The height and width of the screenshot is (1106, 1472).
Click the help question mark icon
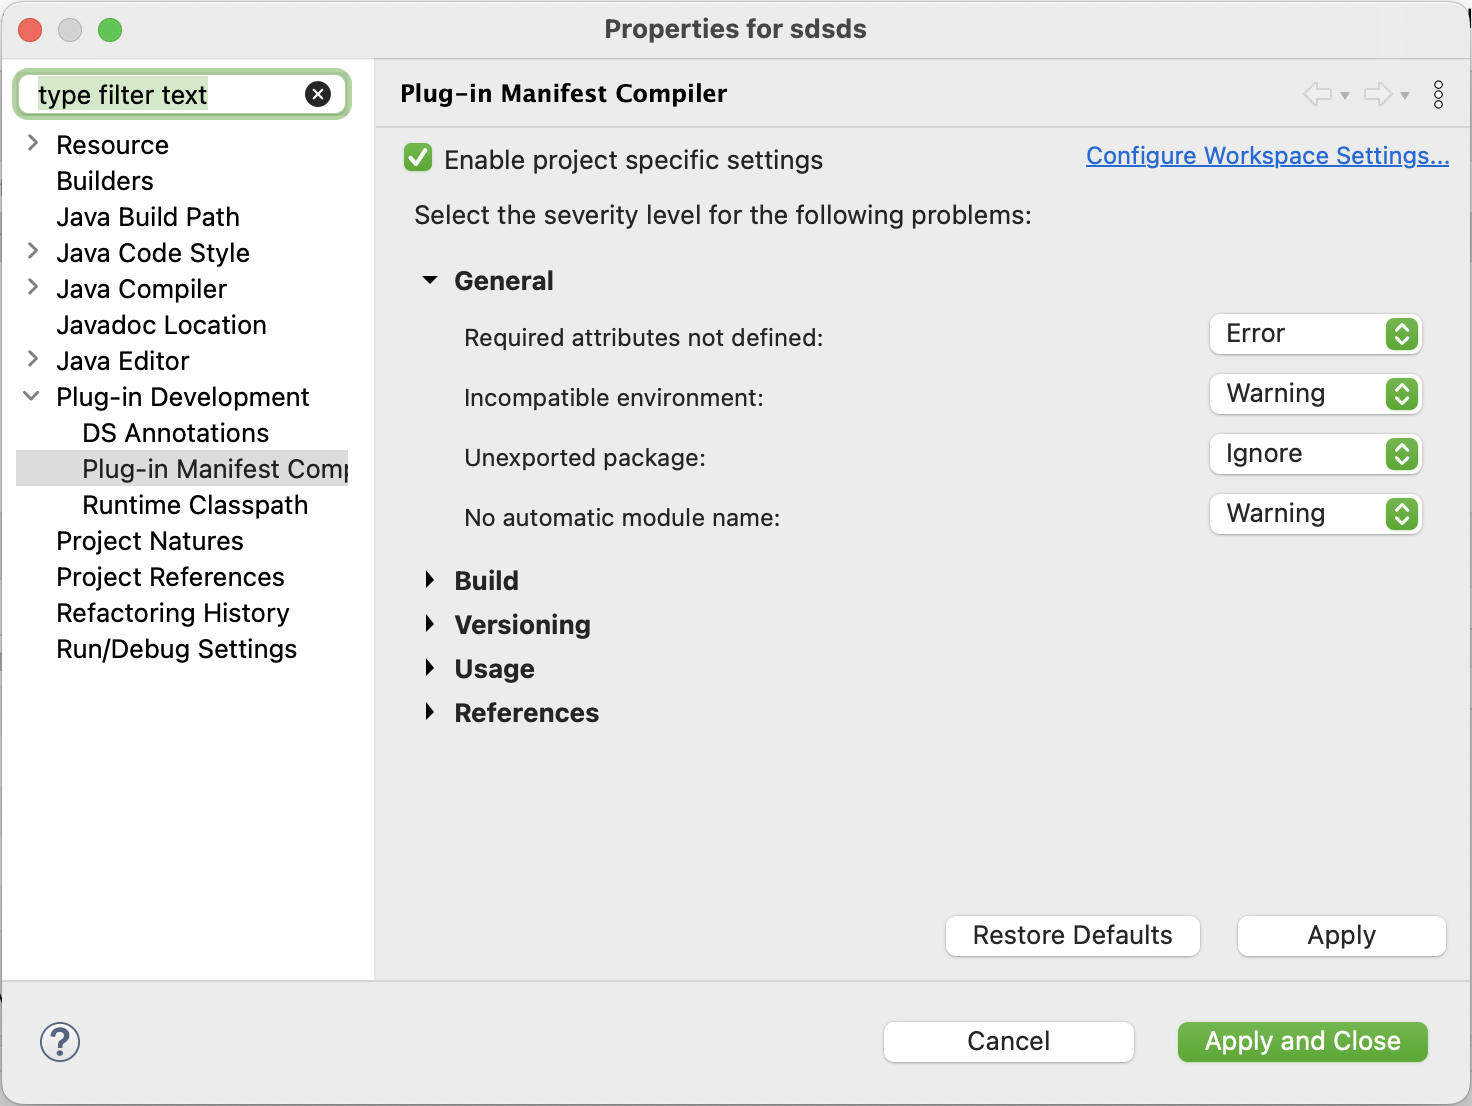click(60, 1041)
